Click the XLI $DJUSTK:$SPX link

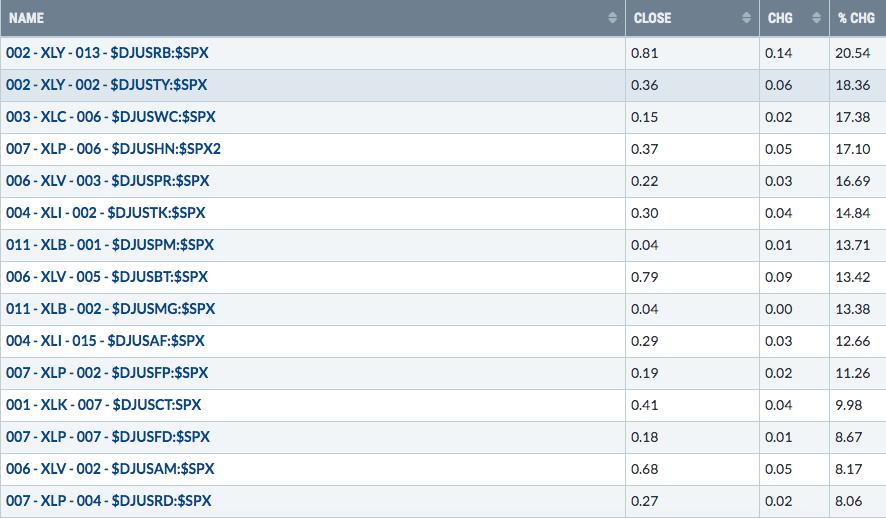(x=105, y=213)
